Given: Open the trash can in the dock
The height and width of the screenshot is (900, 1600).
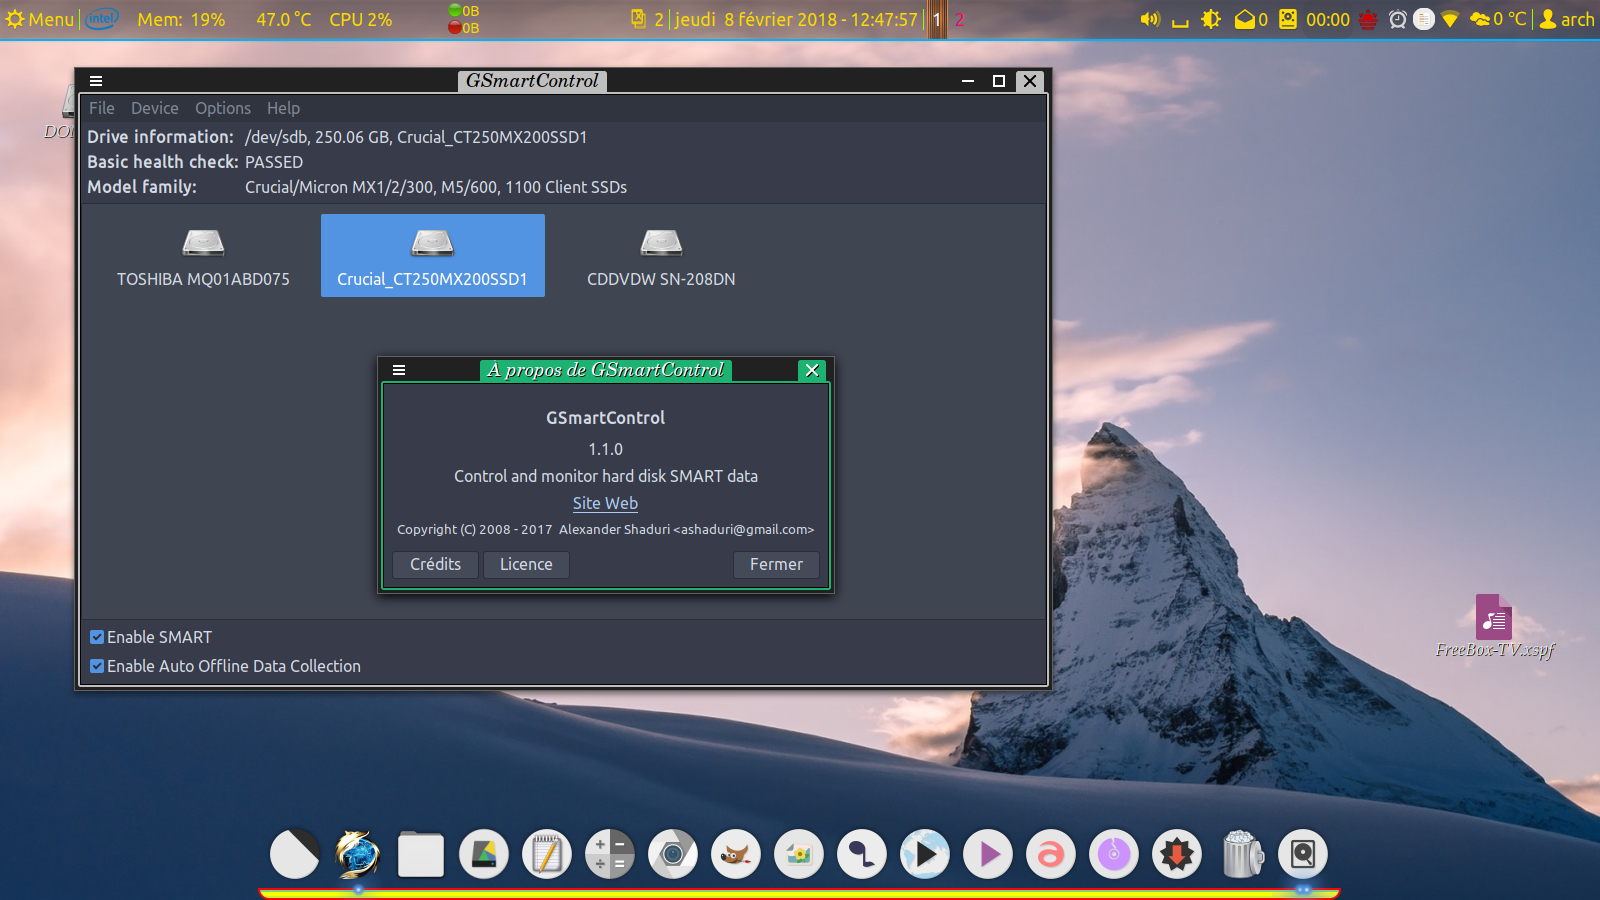Looking at the screenshot, I should point(1241,854).
